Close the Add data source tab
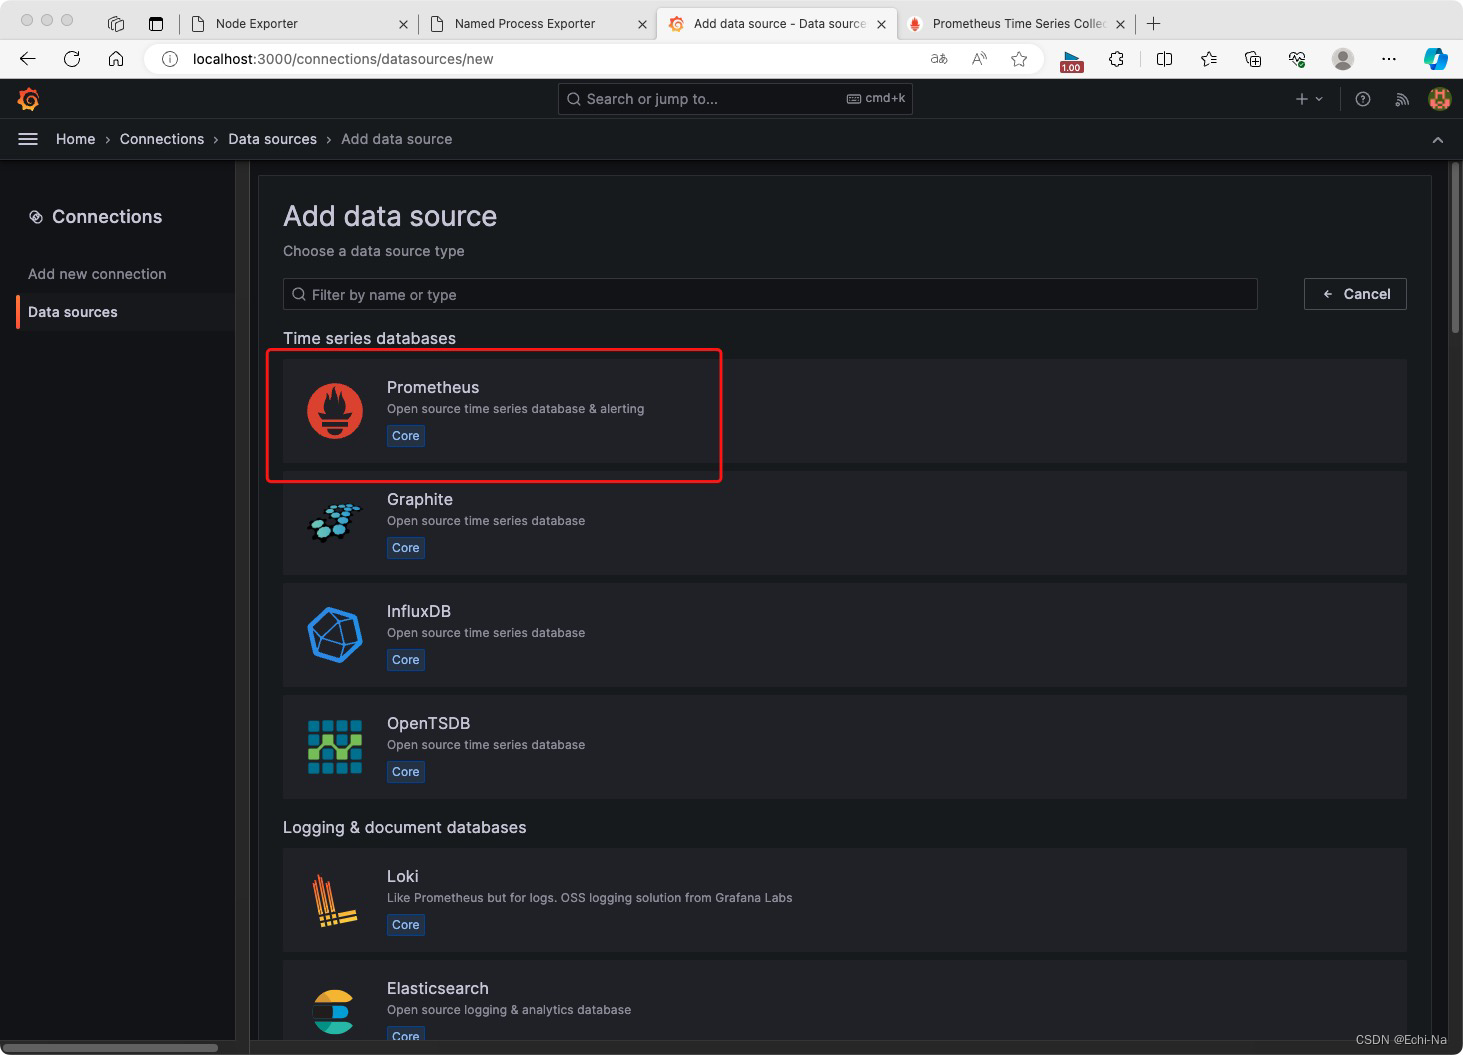The height and width of the screenshot is (1055, 1463). (881, 24)
